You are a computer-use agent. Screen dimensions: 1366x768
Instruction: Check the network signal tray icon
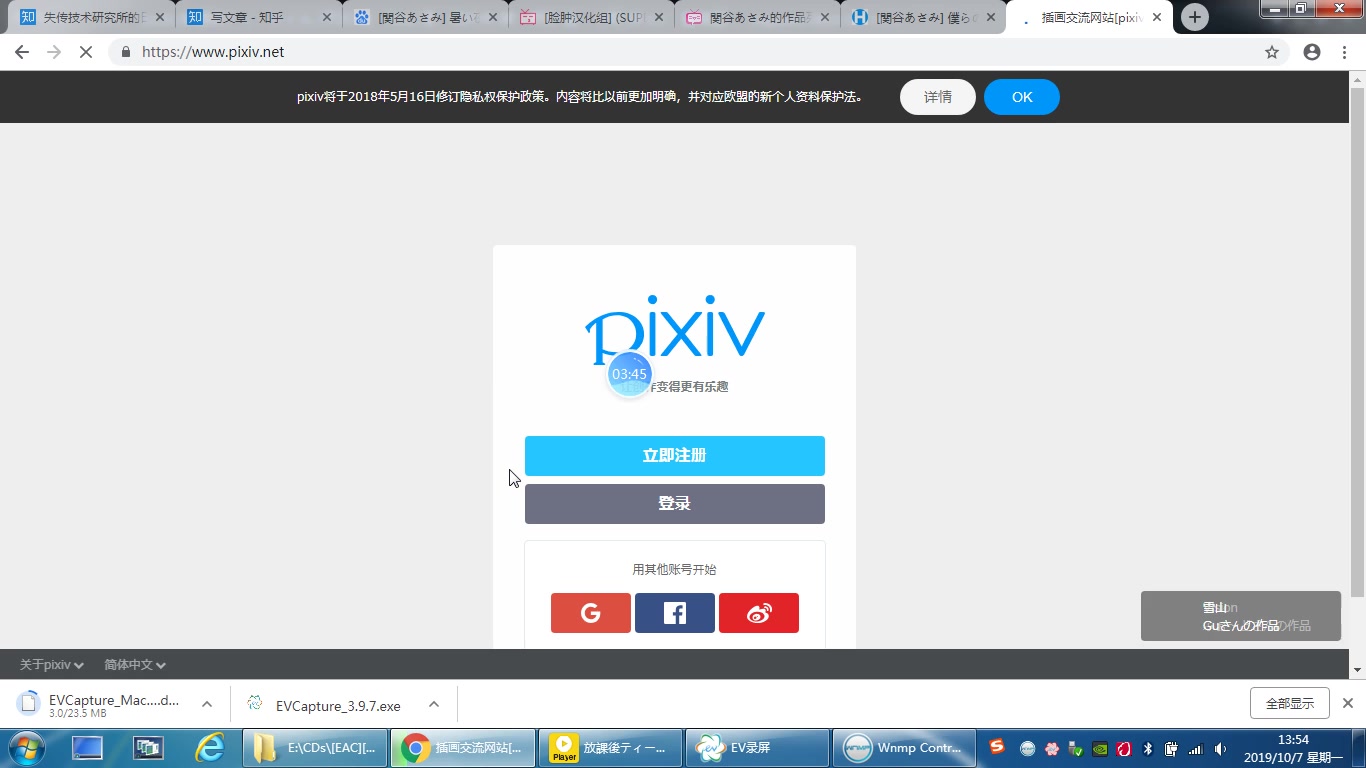pyautogui.click(x=1195, y=748)
